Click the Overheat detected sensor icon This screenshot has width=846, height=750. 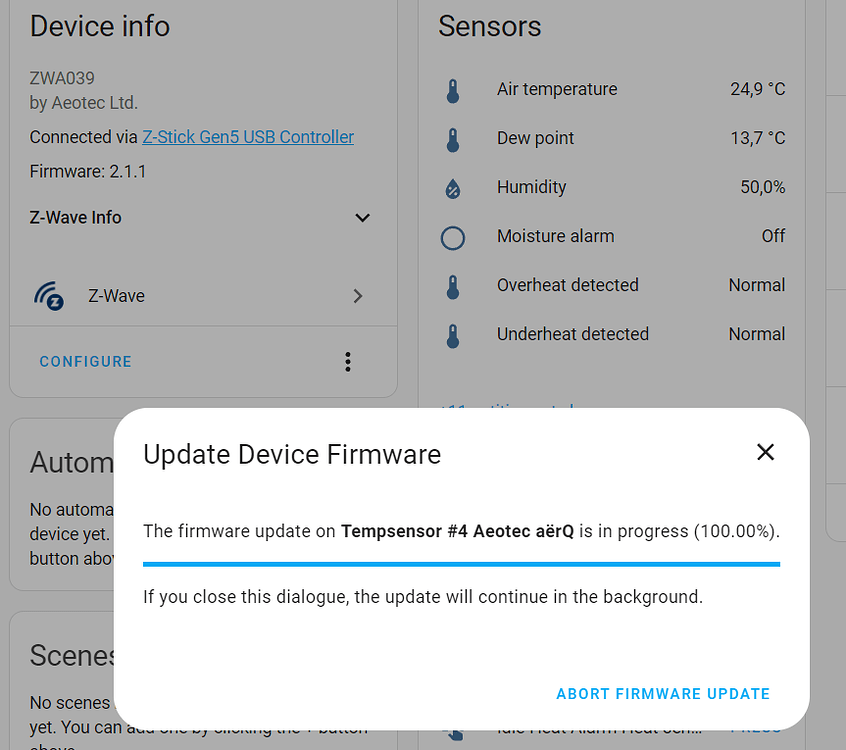(x=453, y=285)
